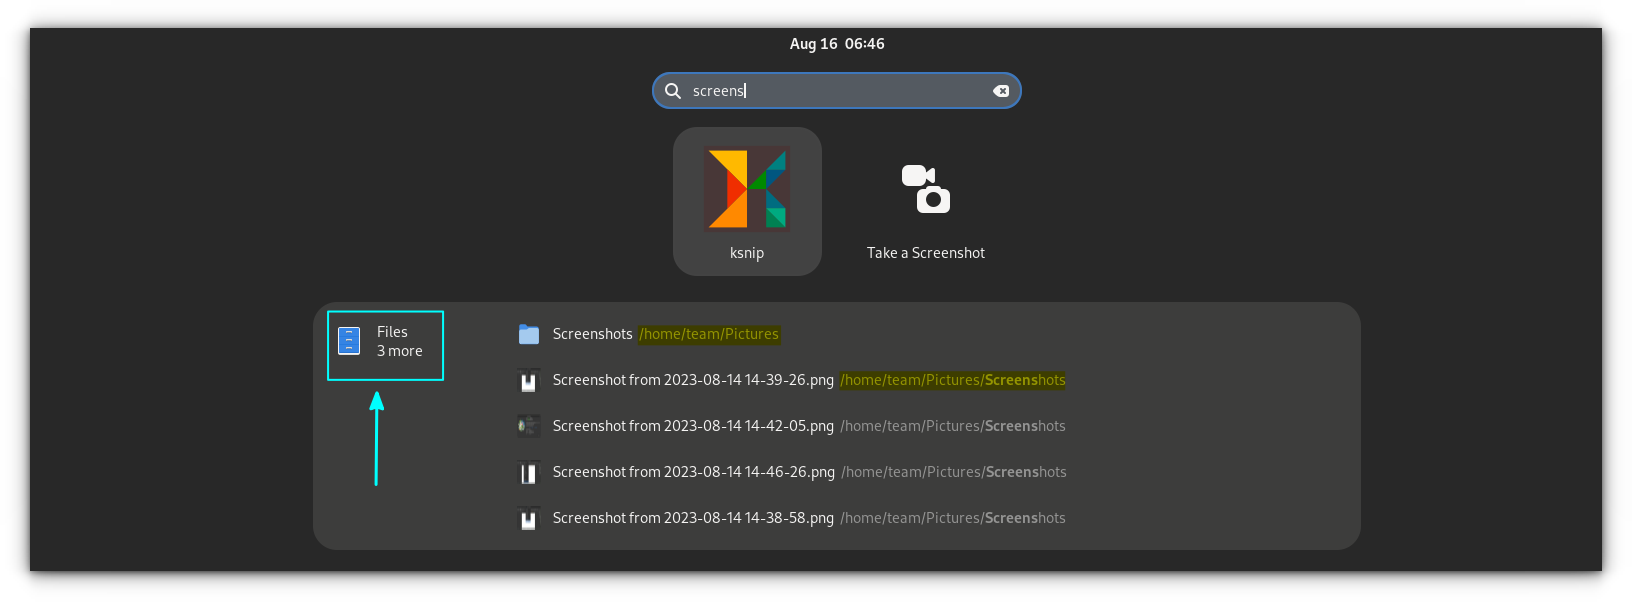Open thumbnail of Screenshot 14-42-05.png
The width and height of the screenshot is (1632, 603).
529,426
